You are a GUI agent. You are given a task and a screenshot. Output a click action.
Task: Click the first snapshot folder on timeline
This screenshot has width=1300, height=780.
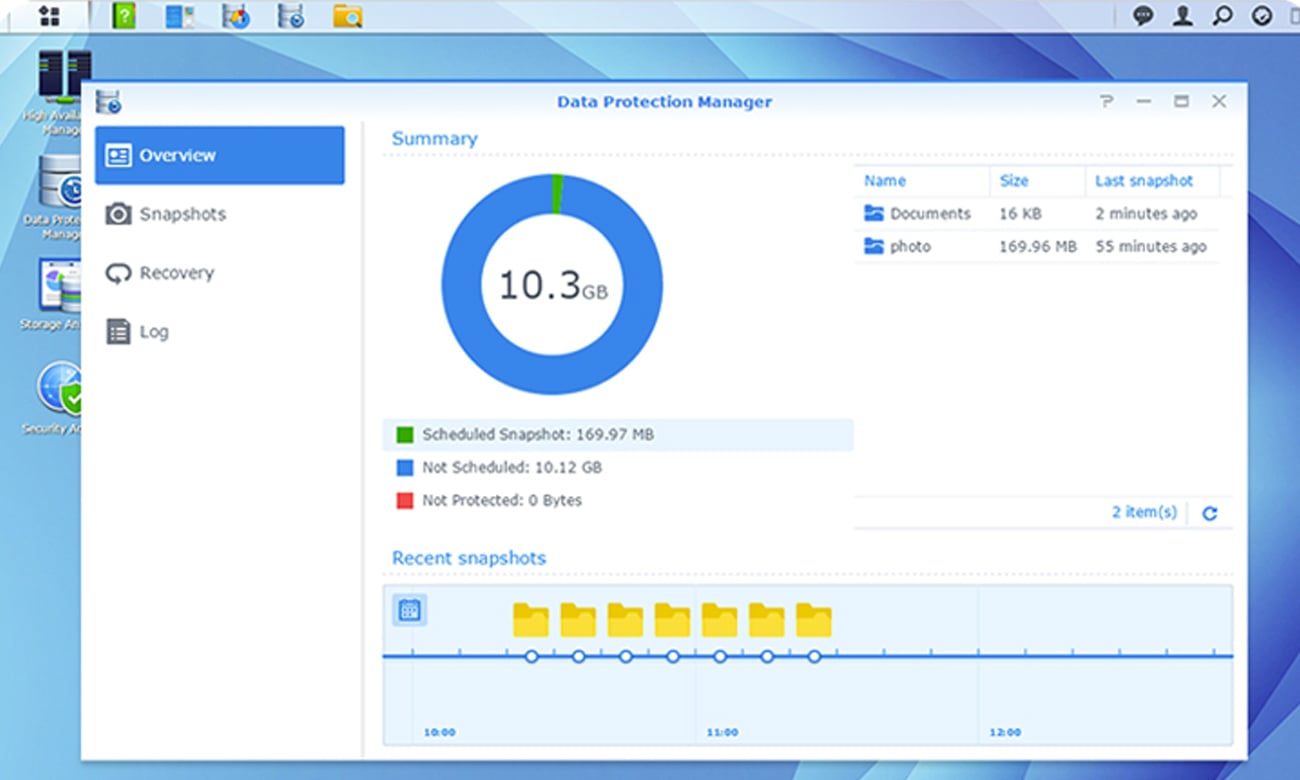(x=531, y=620)
